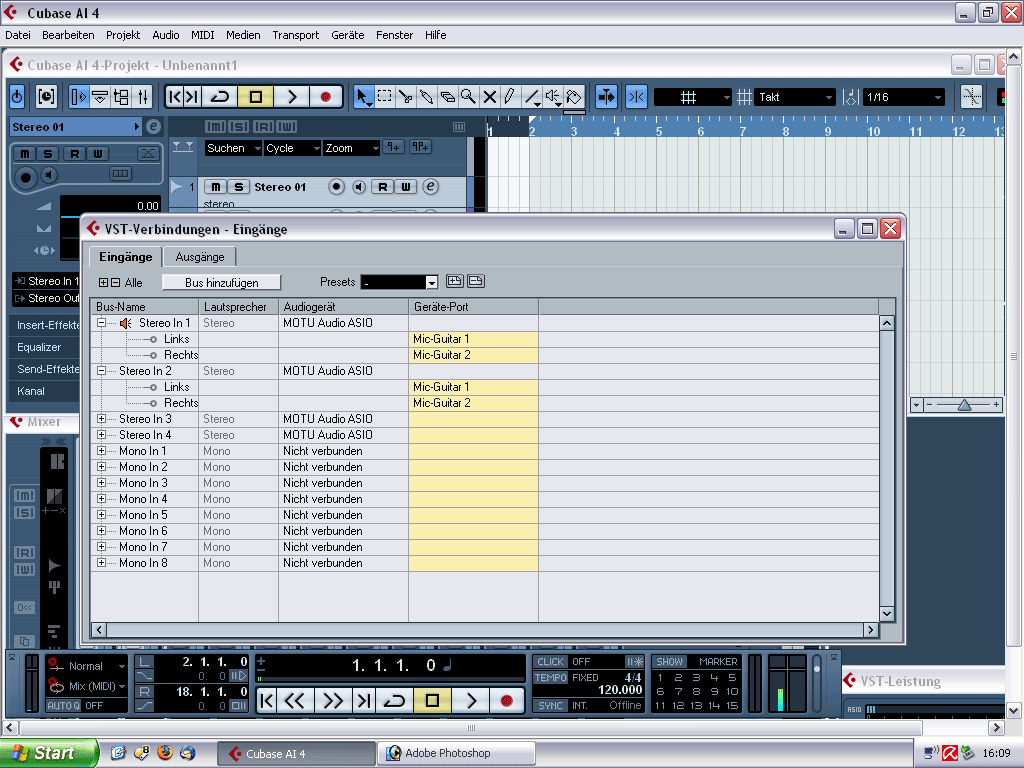Open the Zoom dropdown in track list
Viewport: 1024px width, 768px height.
coord(351,148)
